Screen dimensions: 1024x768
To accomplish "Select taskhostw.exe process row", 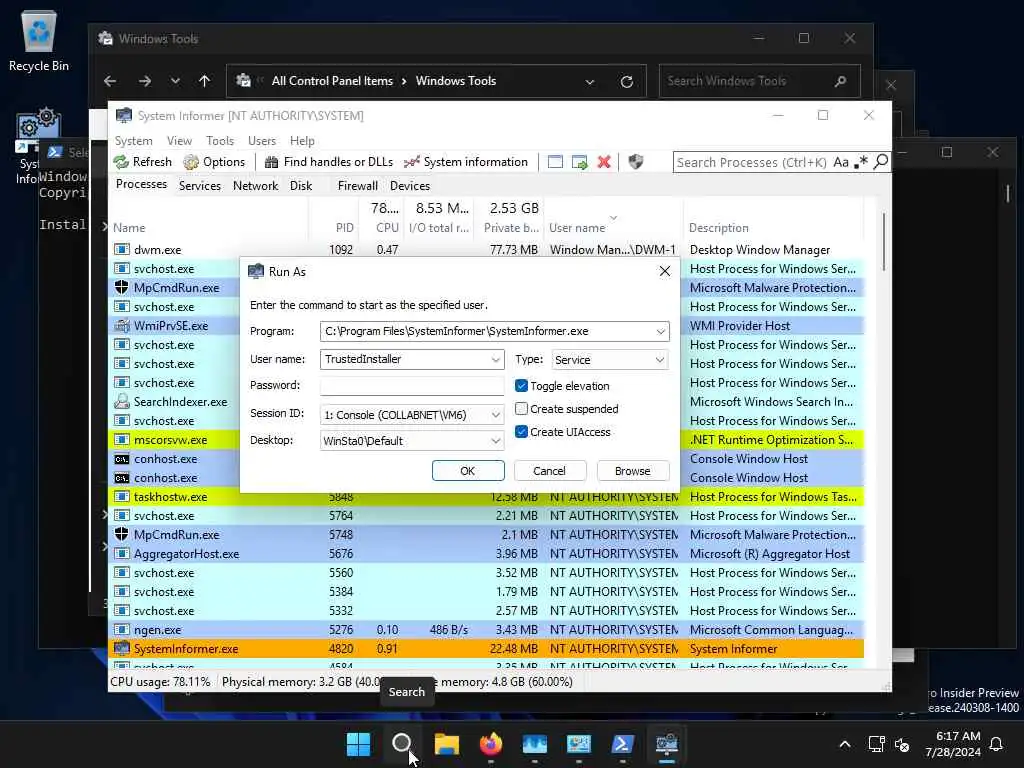I will coord(486,497).
